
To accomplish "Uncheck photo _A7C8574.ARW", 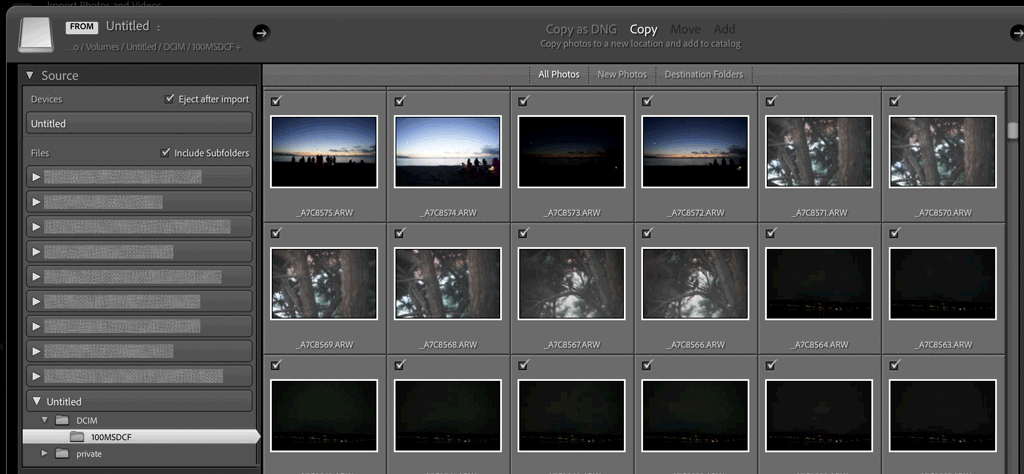I will point(400,101).
